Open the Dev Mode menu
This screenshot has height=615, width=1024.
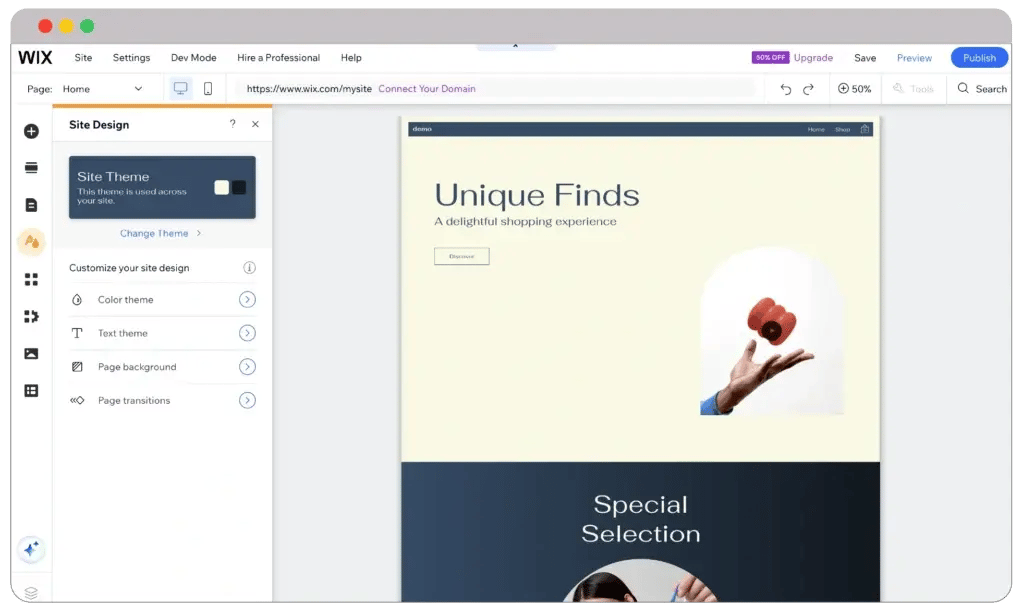point(193,58)
